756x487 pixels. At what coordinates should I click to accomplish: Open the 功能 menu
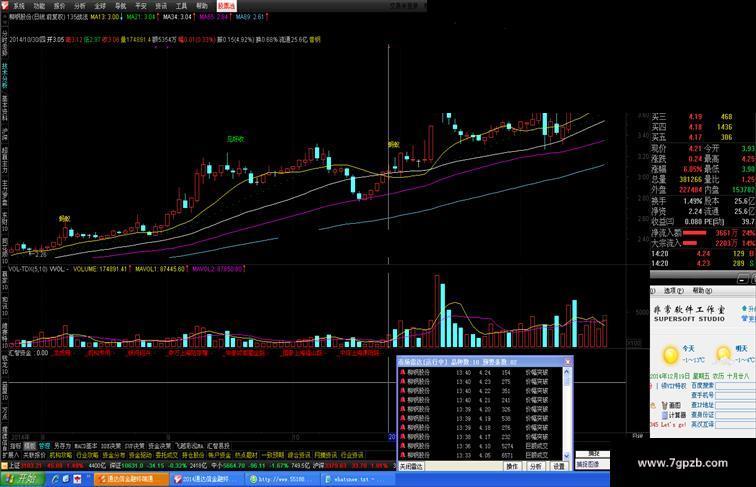[39, 6]
